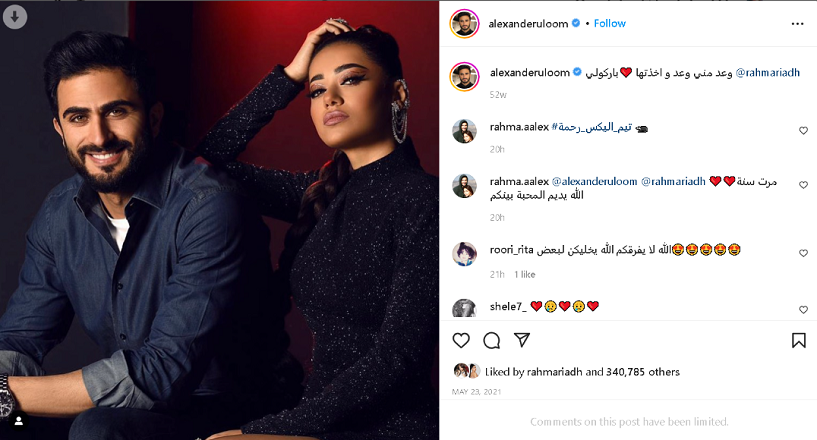
Task: Open rahmariadh in liked-by line
Action: coord(554,372)
